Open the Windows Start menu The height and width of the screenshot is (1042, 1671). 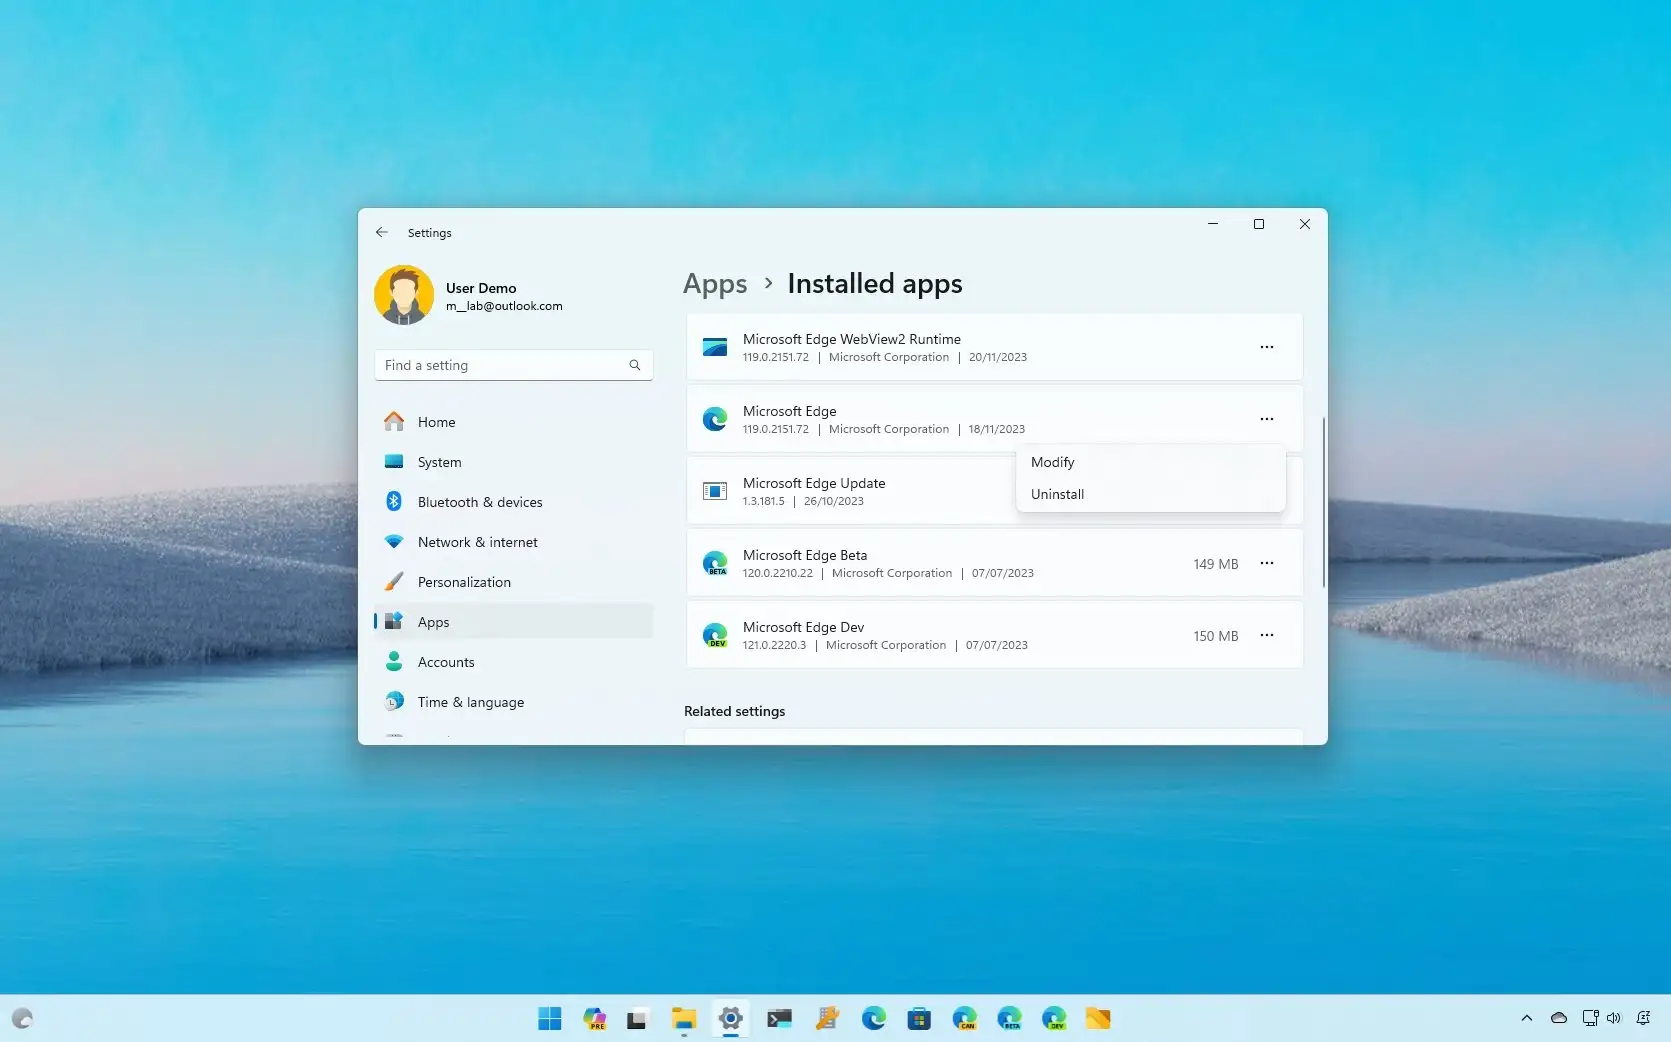(550, 1019)
